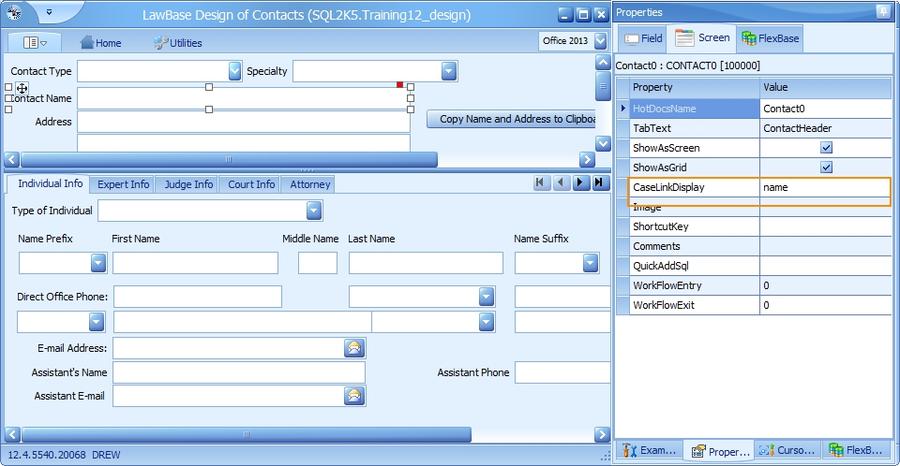The height and width of the screenshot is (466, 900).
Task: Open the FlexB... bottom panel tab
Action: click(x=856, y=451)
